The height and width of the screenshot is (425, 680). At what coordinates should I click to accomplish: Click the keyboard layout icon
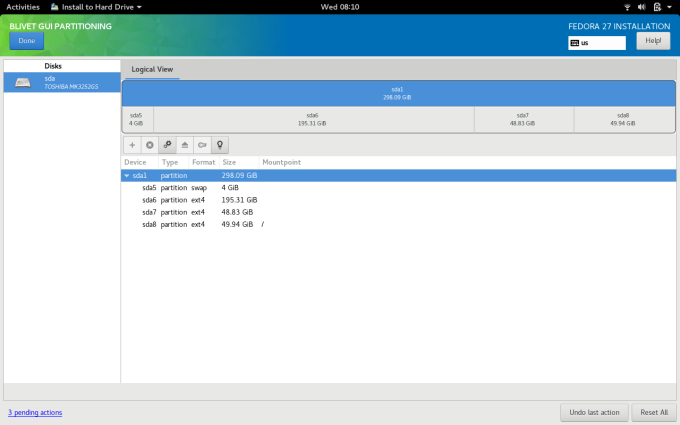(x=575, y=43)
